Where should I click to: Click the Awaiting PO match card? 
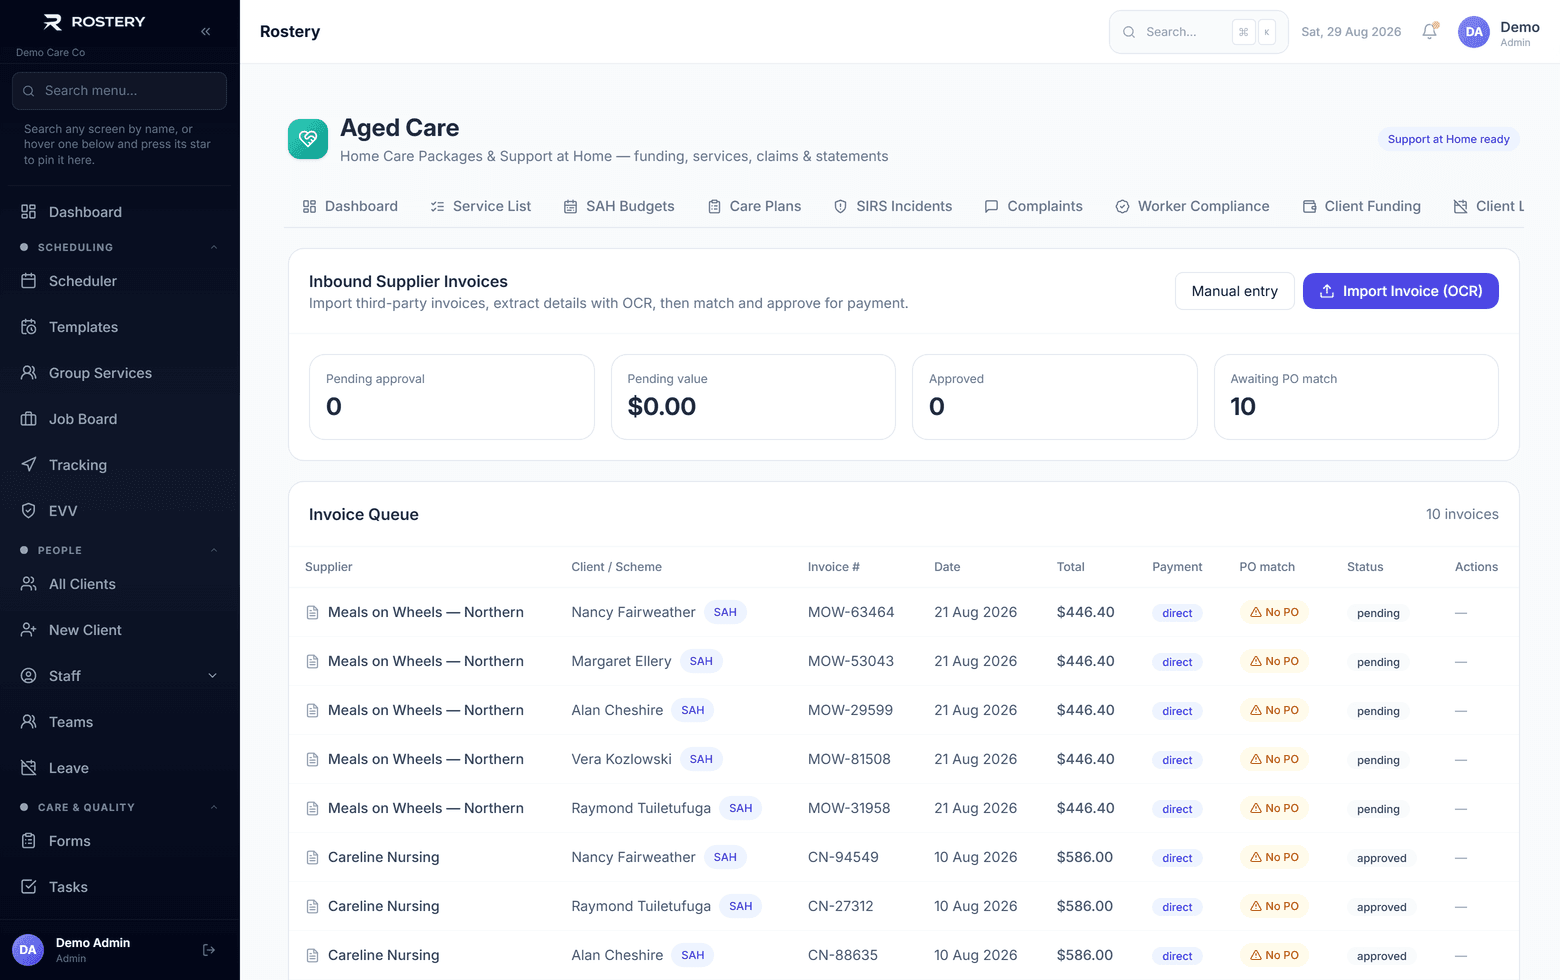[1356, 397]
